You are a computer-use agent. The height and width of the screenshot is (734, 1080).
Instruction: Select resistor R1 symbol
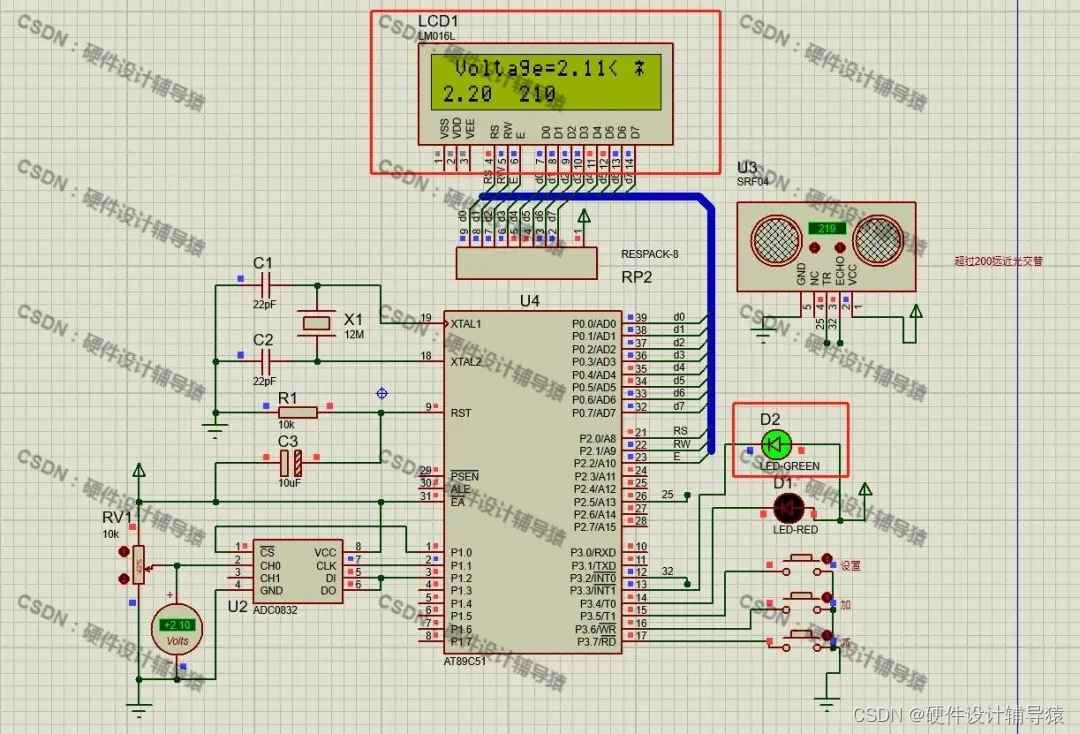(298, 412)
